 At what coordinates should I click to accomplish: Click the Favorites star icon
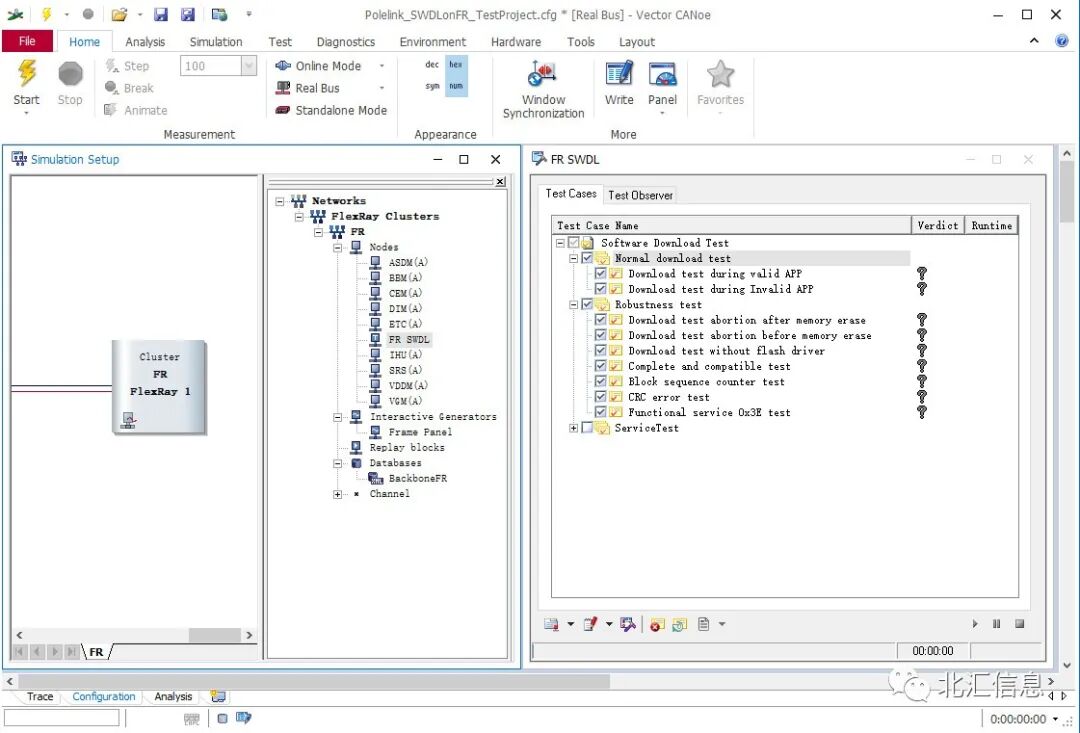point(720,74)
